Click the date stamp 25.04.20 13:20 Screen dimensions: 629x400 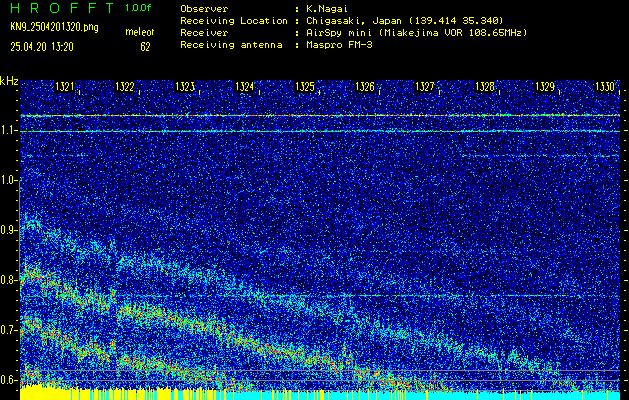click(42, 47)
